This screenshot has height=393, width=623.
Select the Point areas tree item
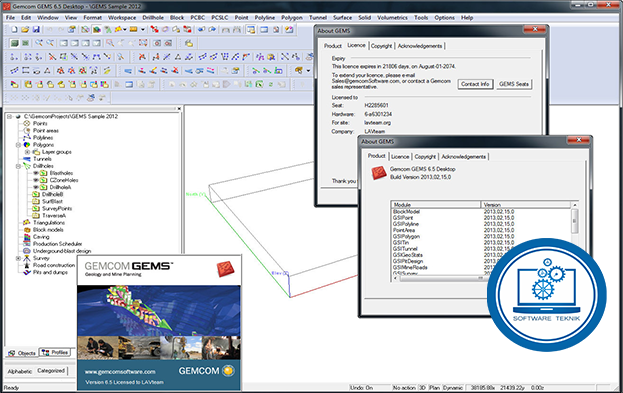(46, 131)
